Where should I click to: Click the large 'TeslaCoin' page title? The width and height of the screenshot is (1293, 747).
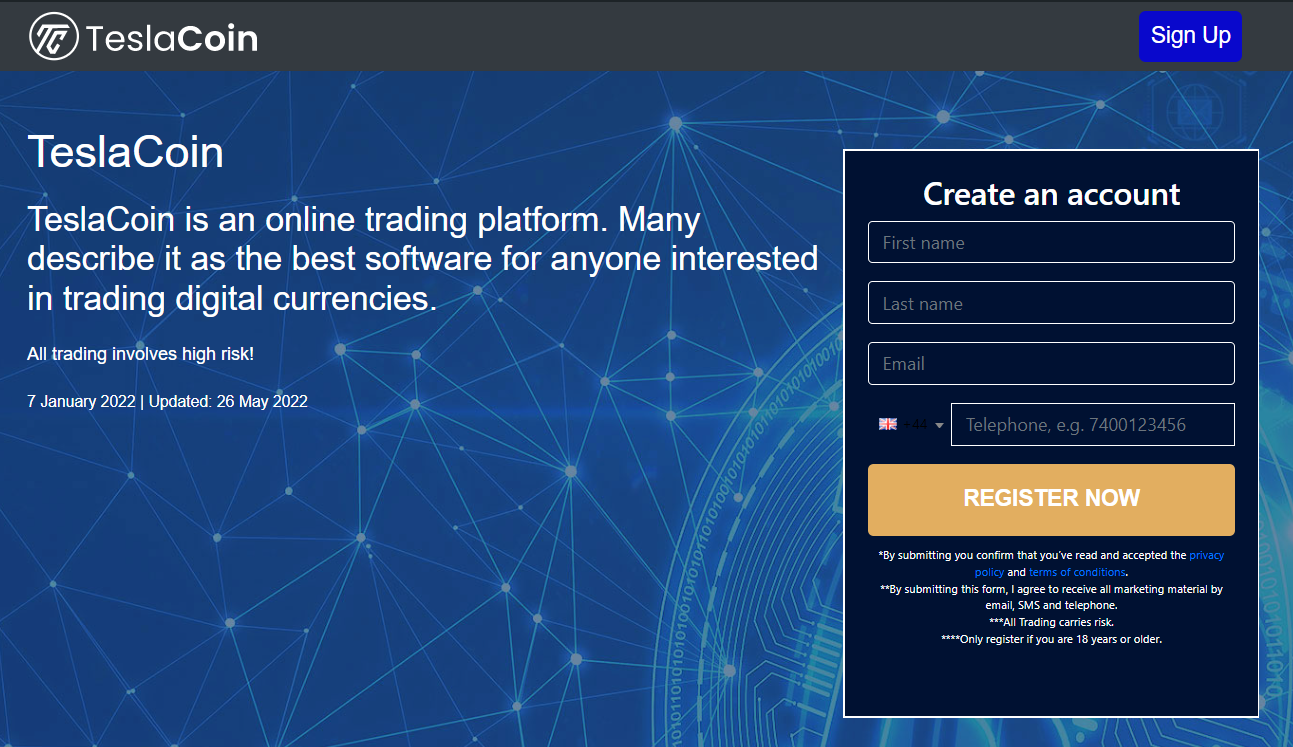tap(125, 152)
